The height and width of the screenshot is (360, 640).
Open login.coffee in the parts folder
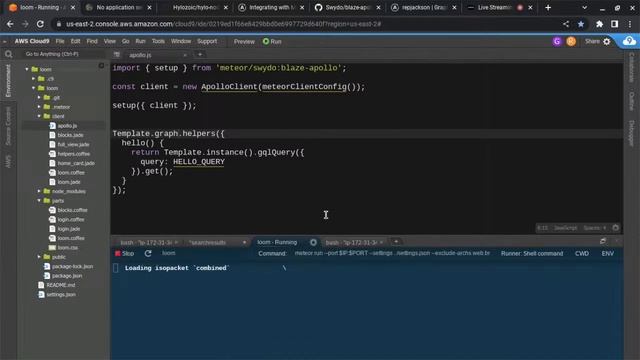[x=71, y=220]
